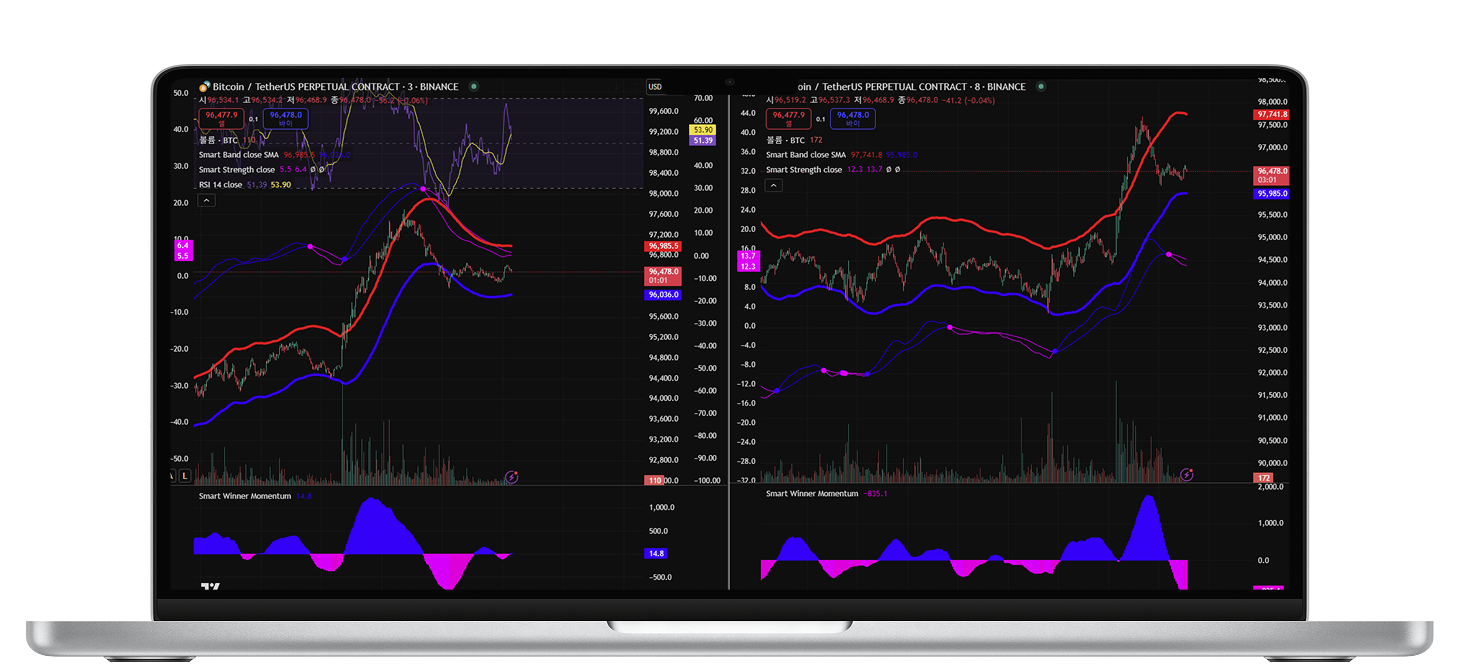This screenshot has height=668, width=1460.
Task: Toggle the L log scale button
Action: pos(185,475)
